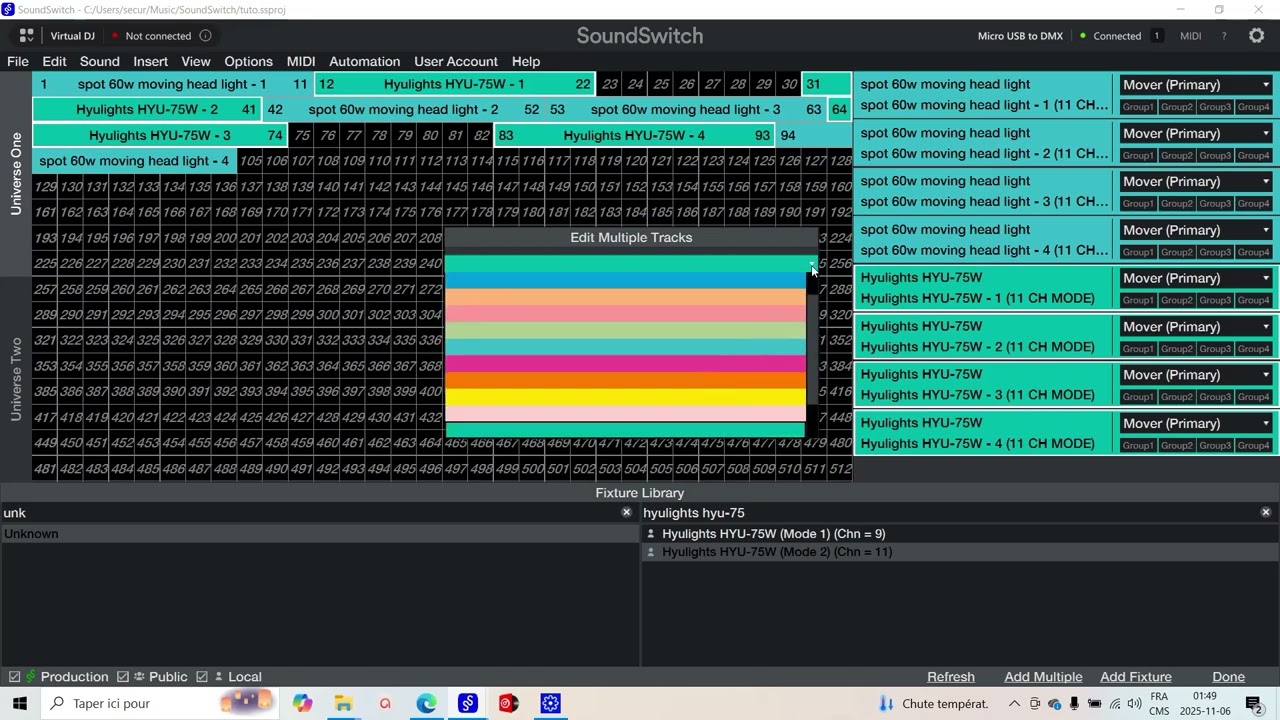This screenshot has height=720, width=1280.
Task: Open the blue gear taskbar app
Action: pyautogui.click(x=551, y=704)
